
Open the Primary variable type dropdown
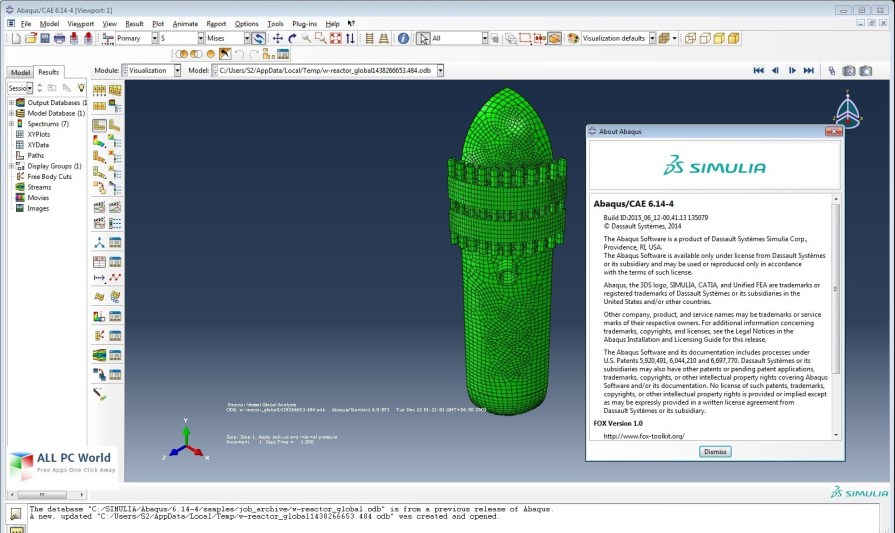click(155, 38)
